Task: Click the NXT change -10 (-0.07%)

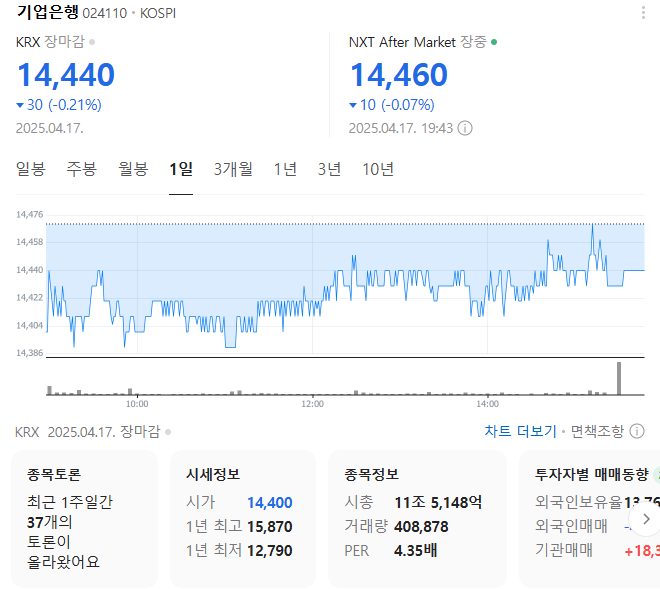Action: (x=392, y=105)
